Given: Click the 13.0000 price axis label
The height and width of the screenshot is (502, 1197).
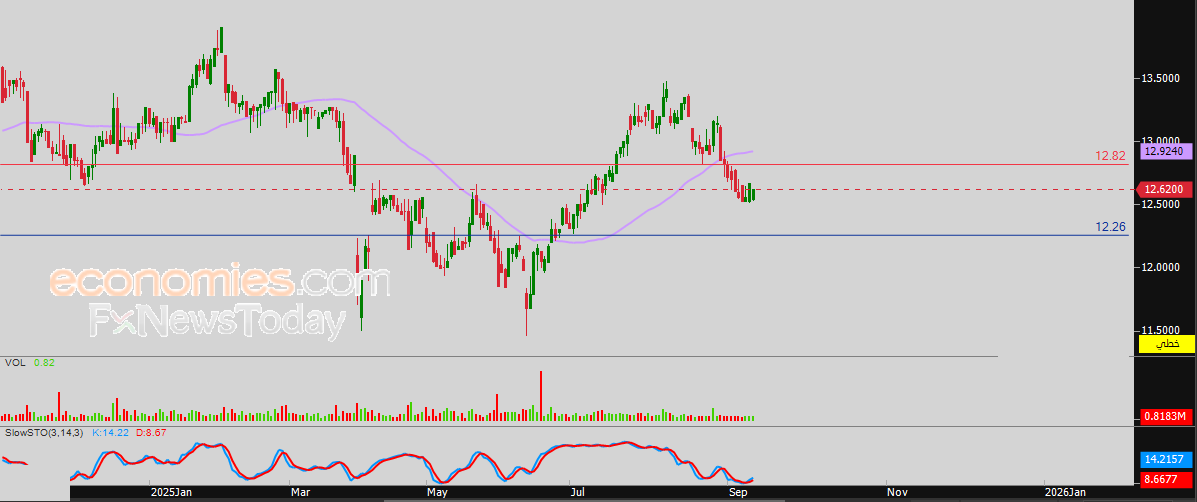Looking at the screenshot, I should (x=1160, y=141).
